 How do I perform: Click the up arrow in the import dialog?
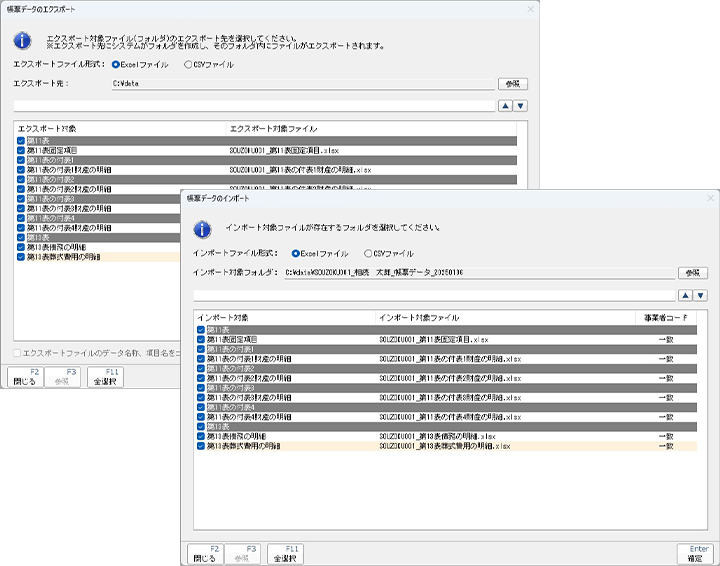point(685,295)
